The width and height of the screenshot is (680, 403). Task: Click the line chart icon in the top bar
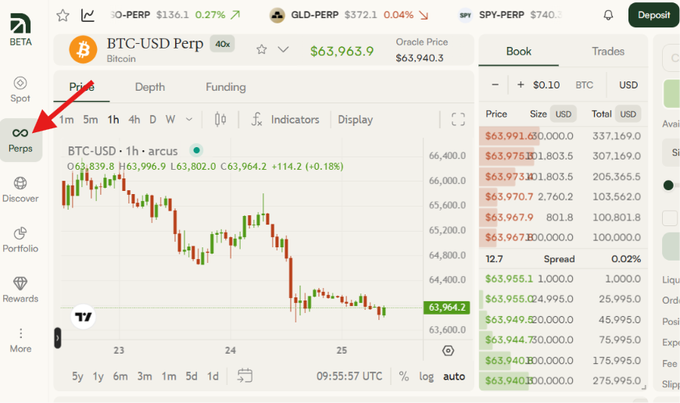point(88,16)
